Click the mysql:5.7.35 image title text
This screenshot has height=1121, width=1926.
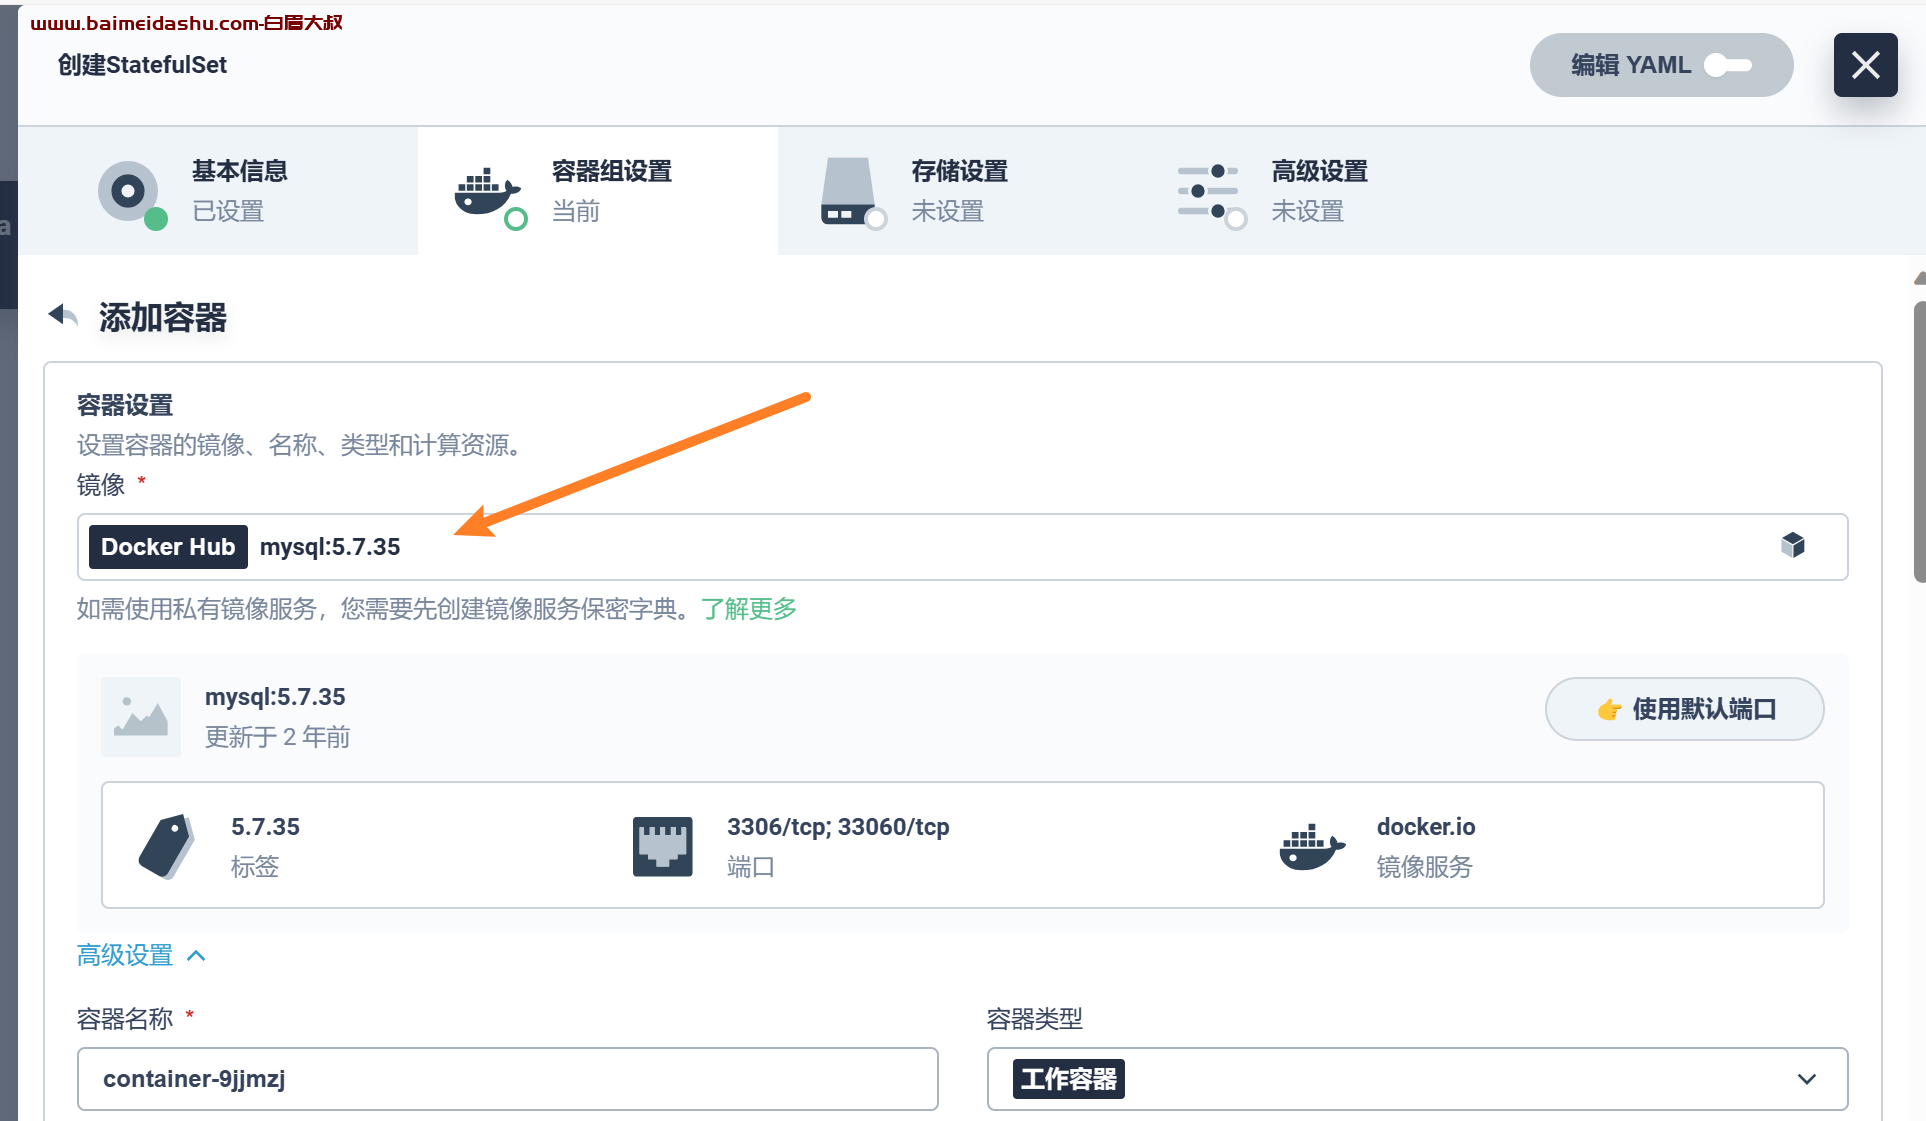pyautogui.click(x=275, y=697)
